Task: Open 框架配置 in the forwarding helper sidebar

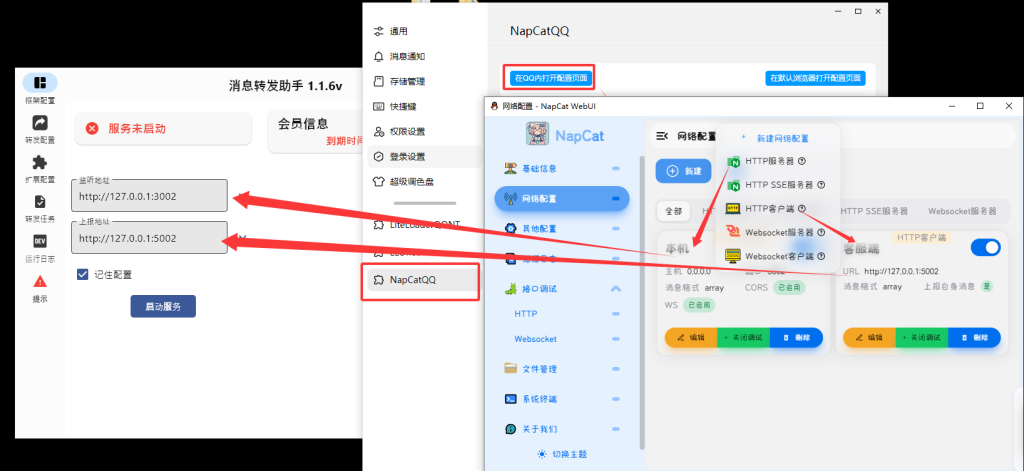Action: tap(40, 89)
